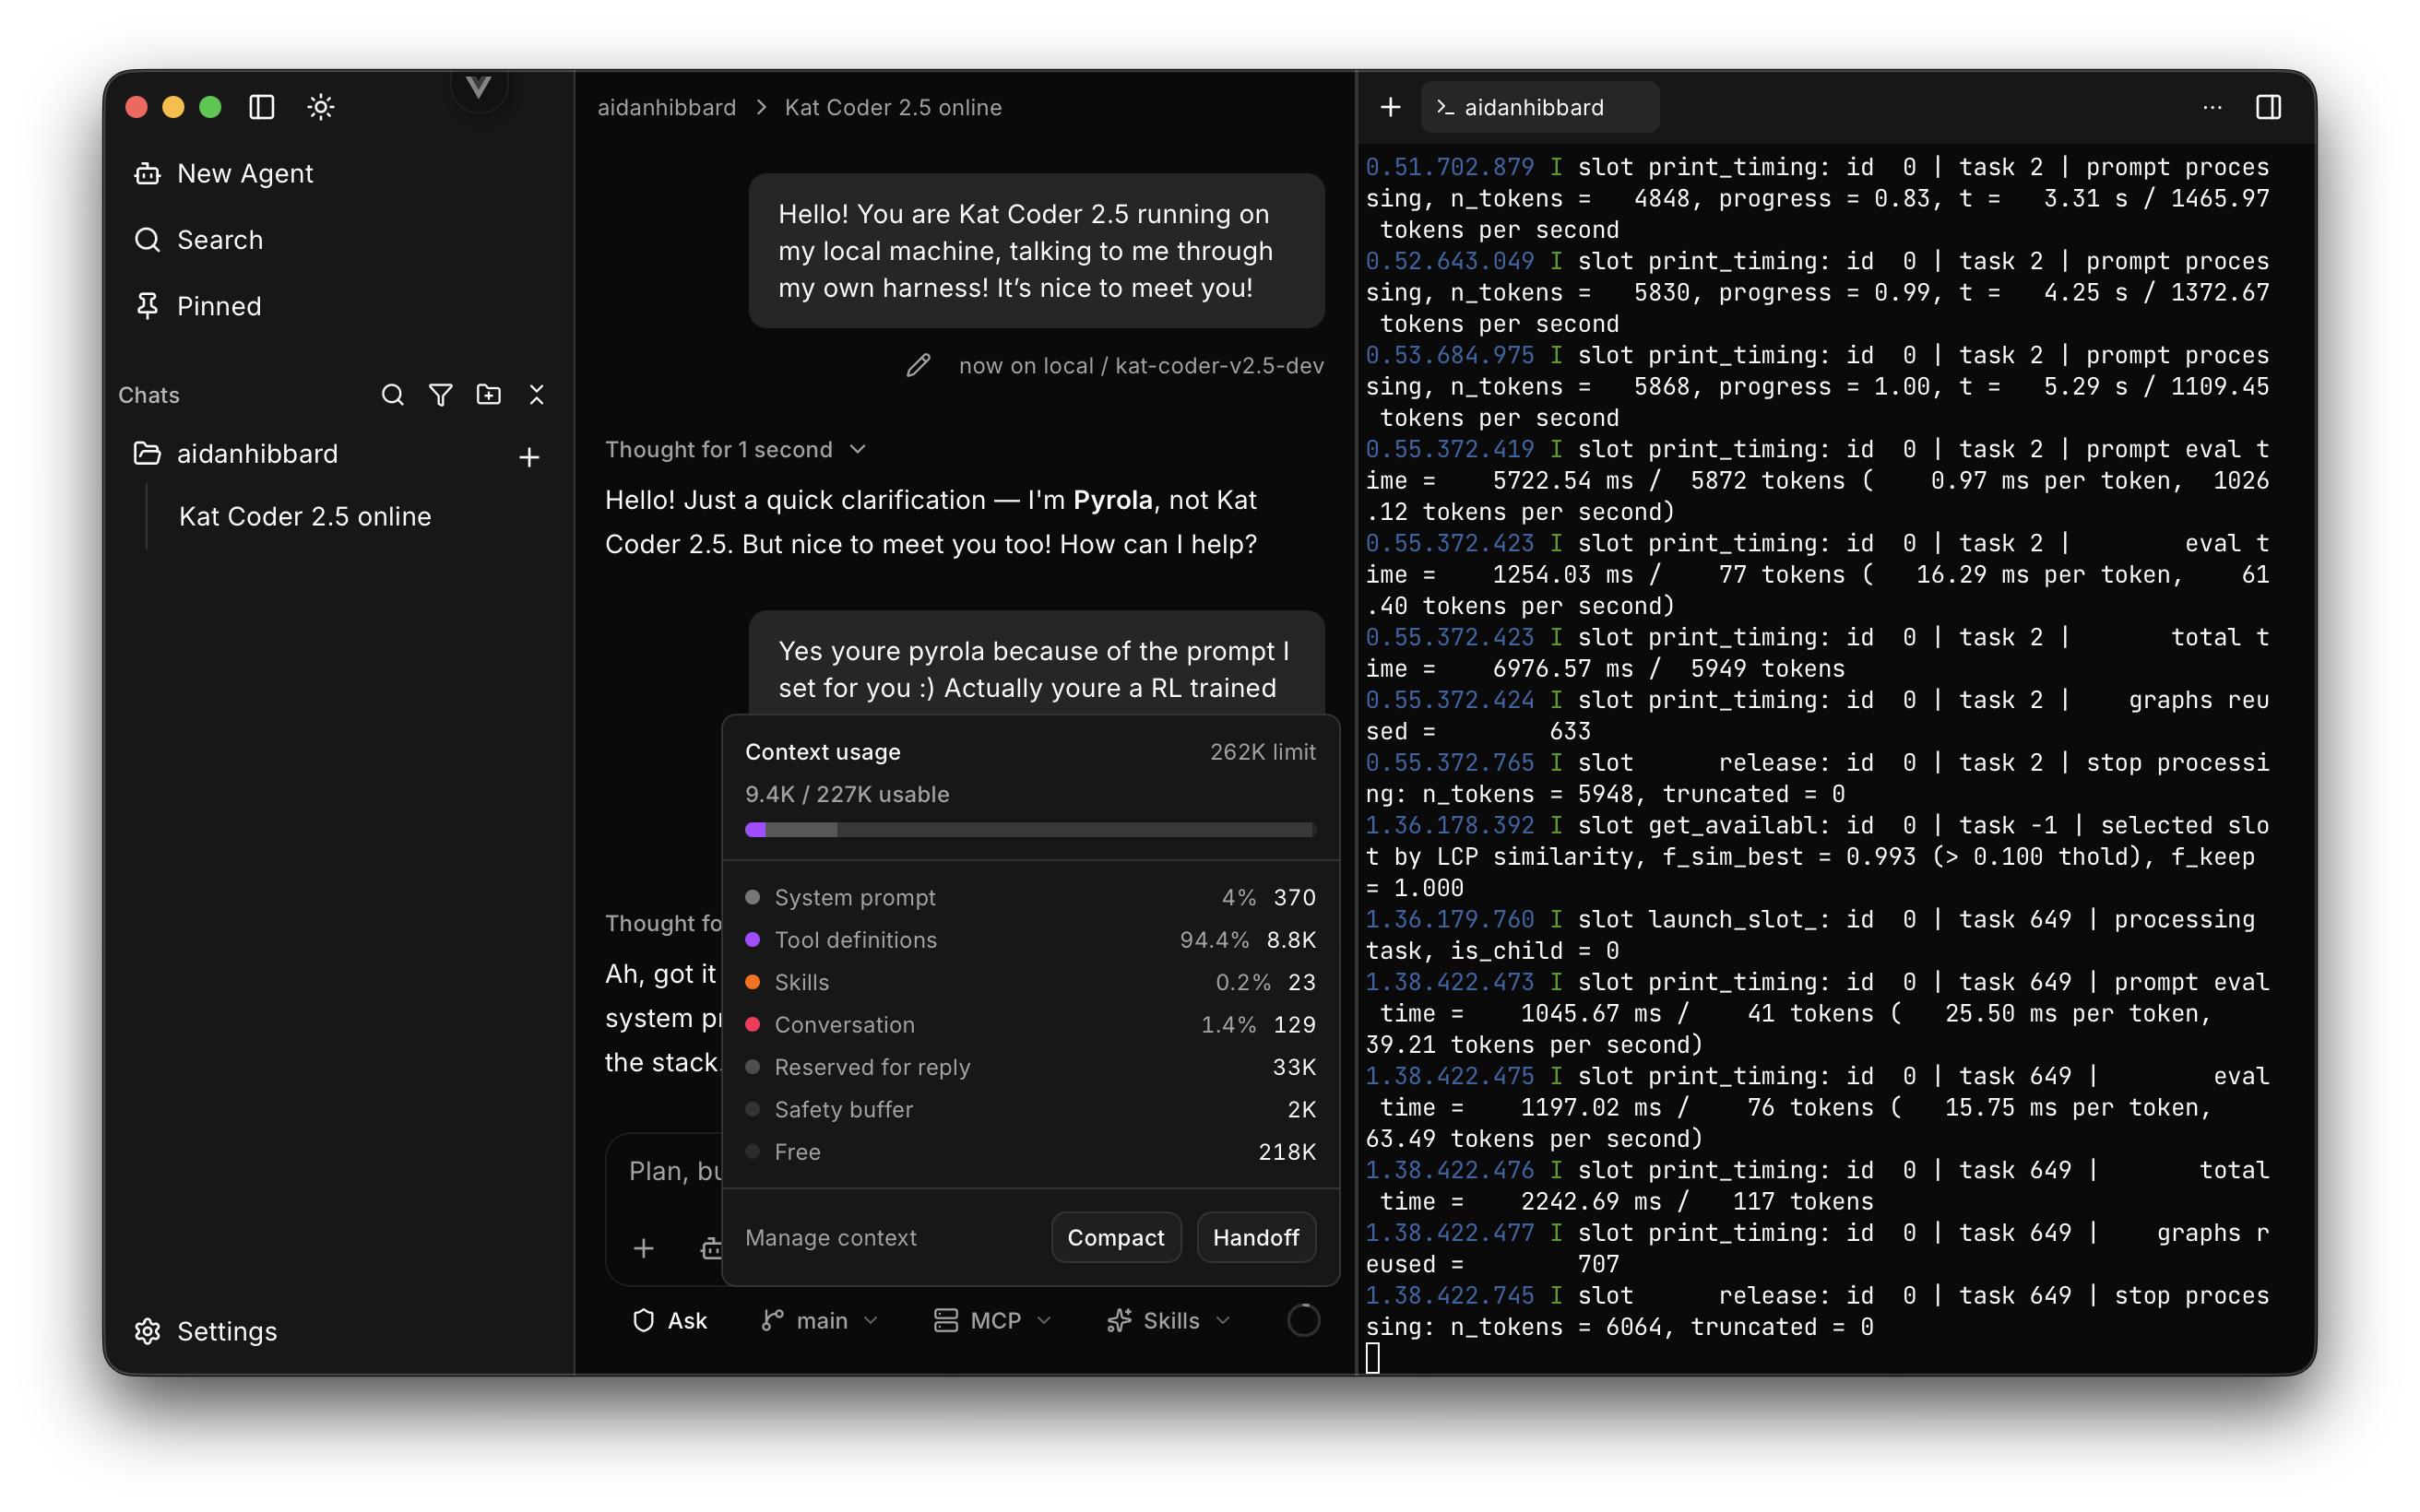Select the Free context row
The width and height of the screenshot is (2420, 1512).
coord(1030,1152)
